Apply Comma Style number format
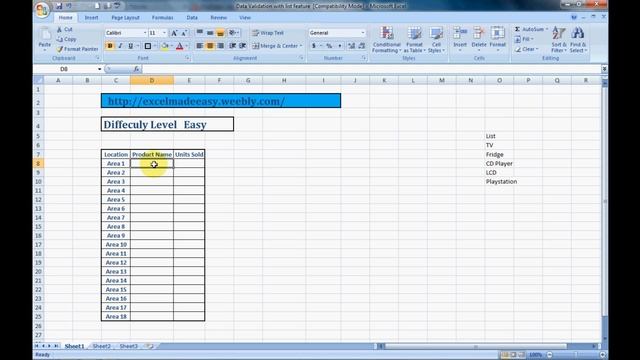The image size is (640, 360). point(339,46)
